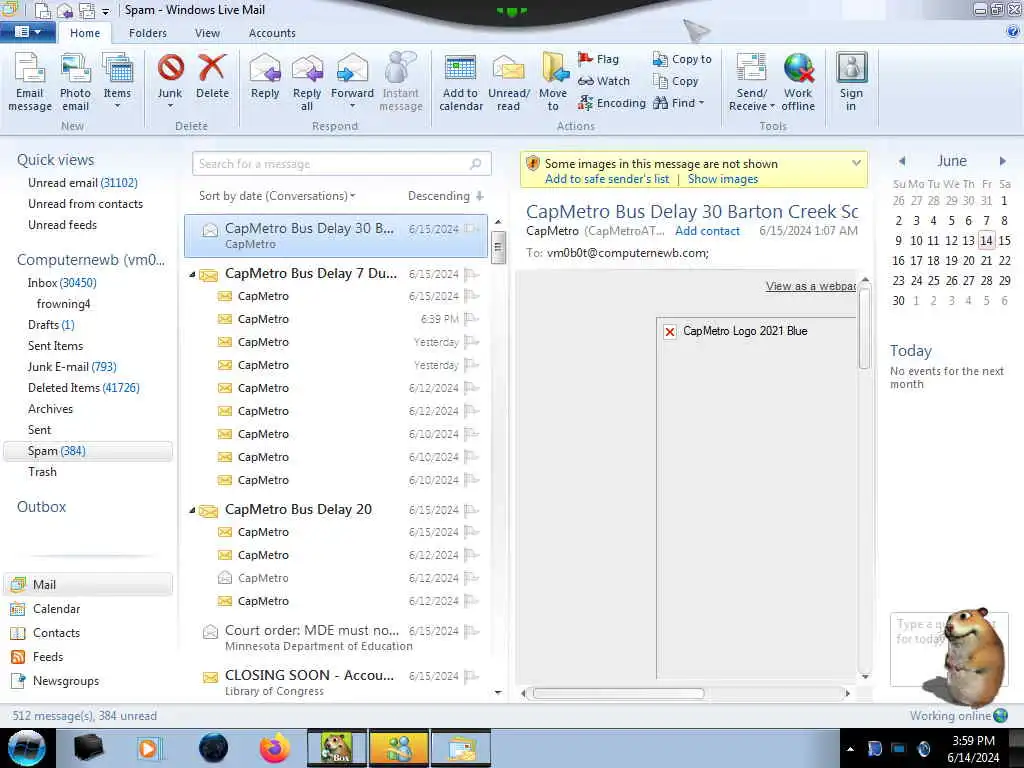Launch Firefox from the taskbar
The image size is (1024, 768).
point(275,748)
